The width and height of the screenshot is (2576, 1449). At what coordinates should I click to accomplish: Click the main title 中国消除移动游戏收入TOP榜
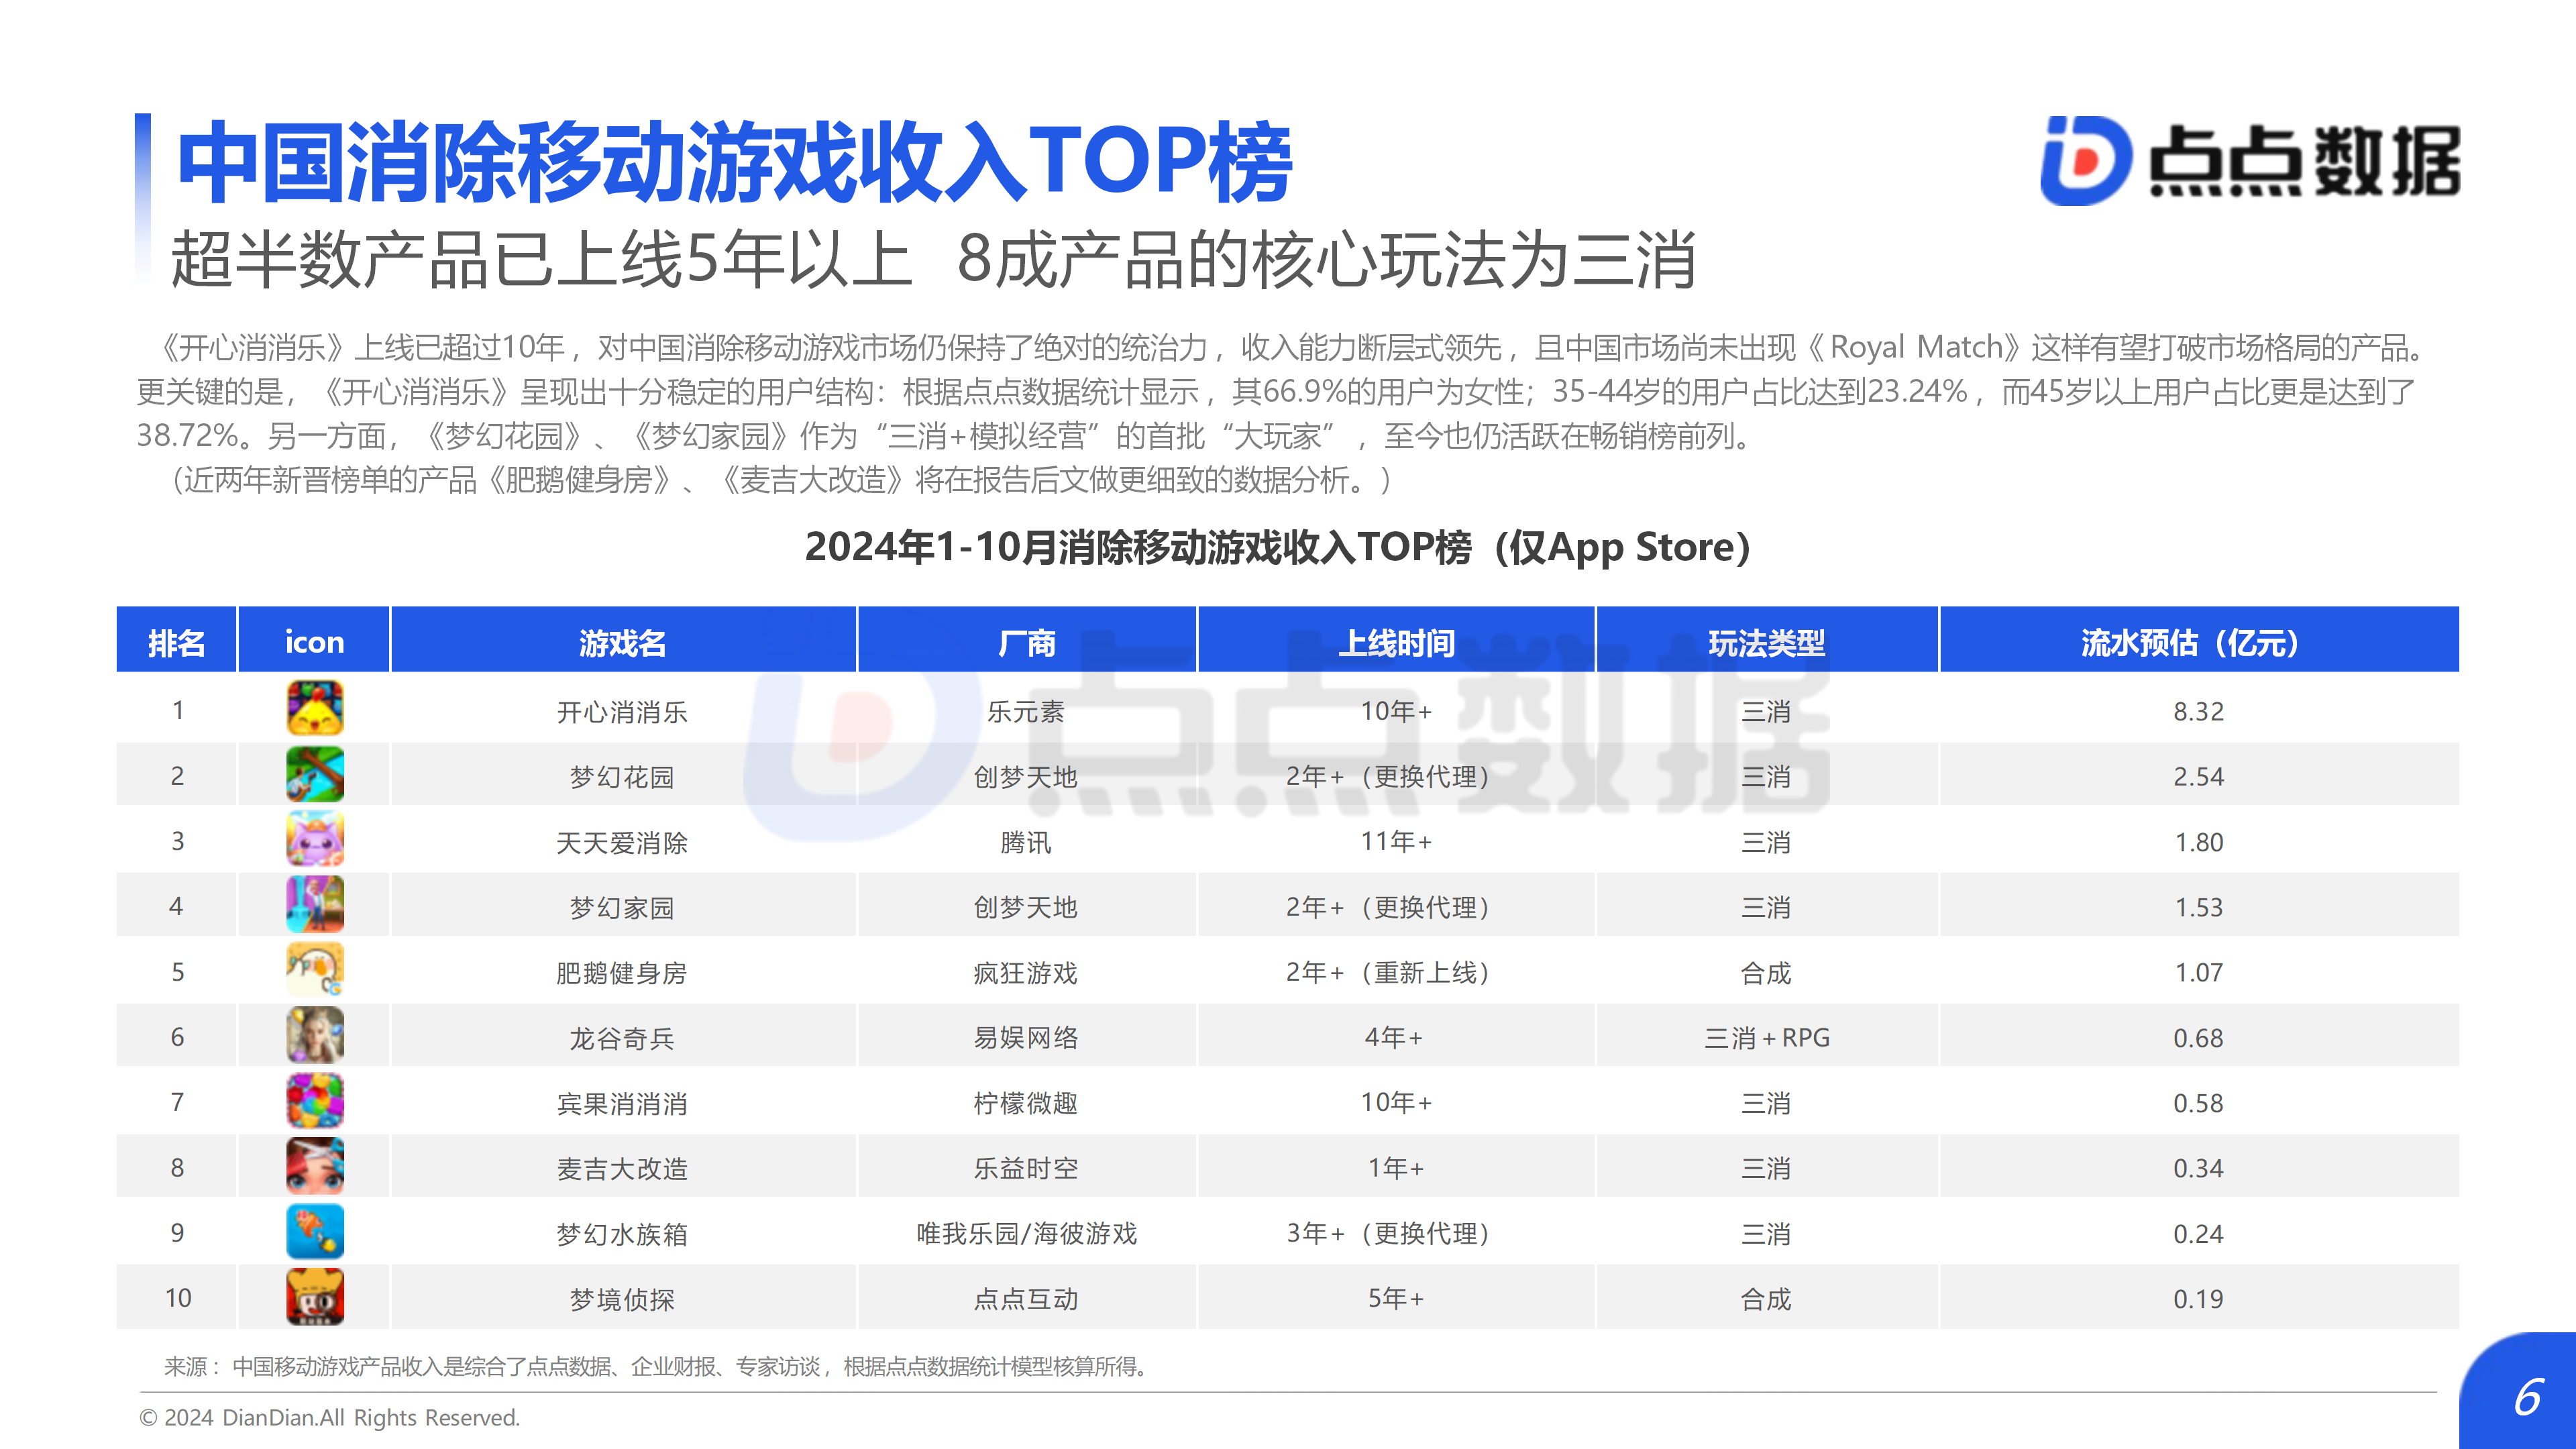(x=735, y=163)
